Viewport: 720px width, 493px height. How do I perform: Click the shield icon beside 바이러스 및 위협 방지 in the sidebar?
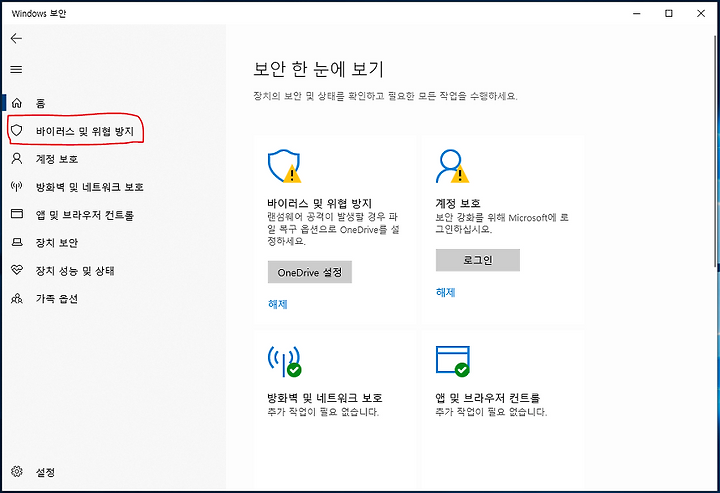click(x=17, y=131)
